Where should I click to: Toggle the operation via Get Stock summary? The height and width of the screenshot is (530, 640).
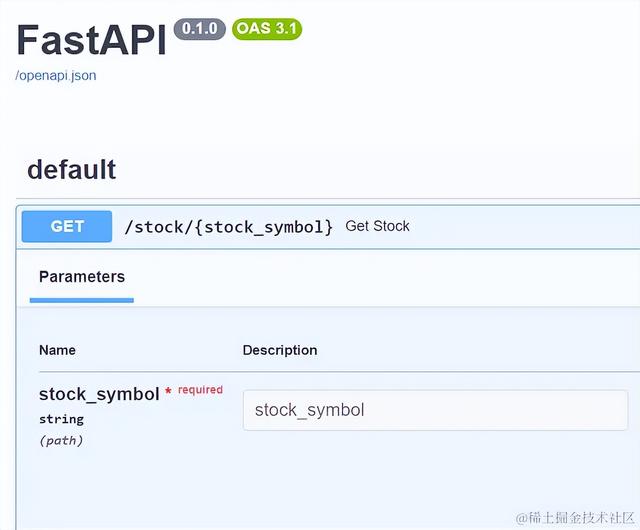pos(377,226)
